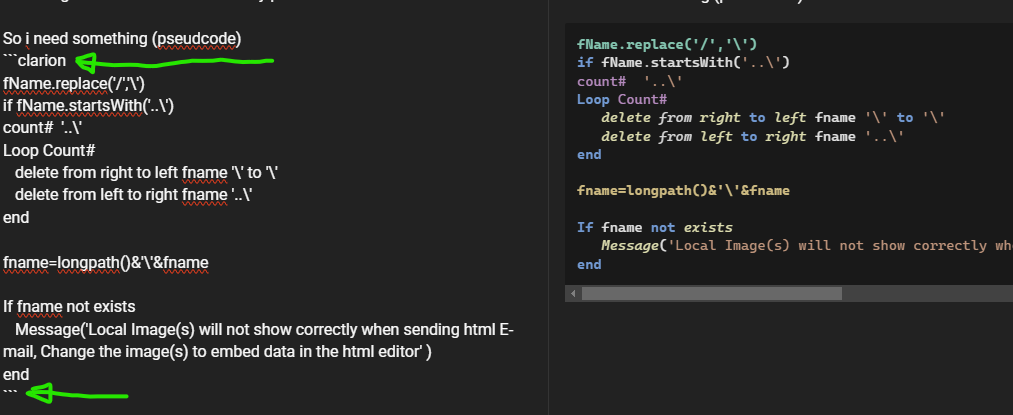Click the closing ``` fence at editor bottom
Viewport: 1013px width, 415px height.
10,395
